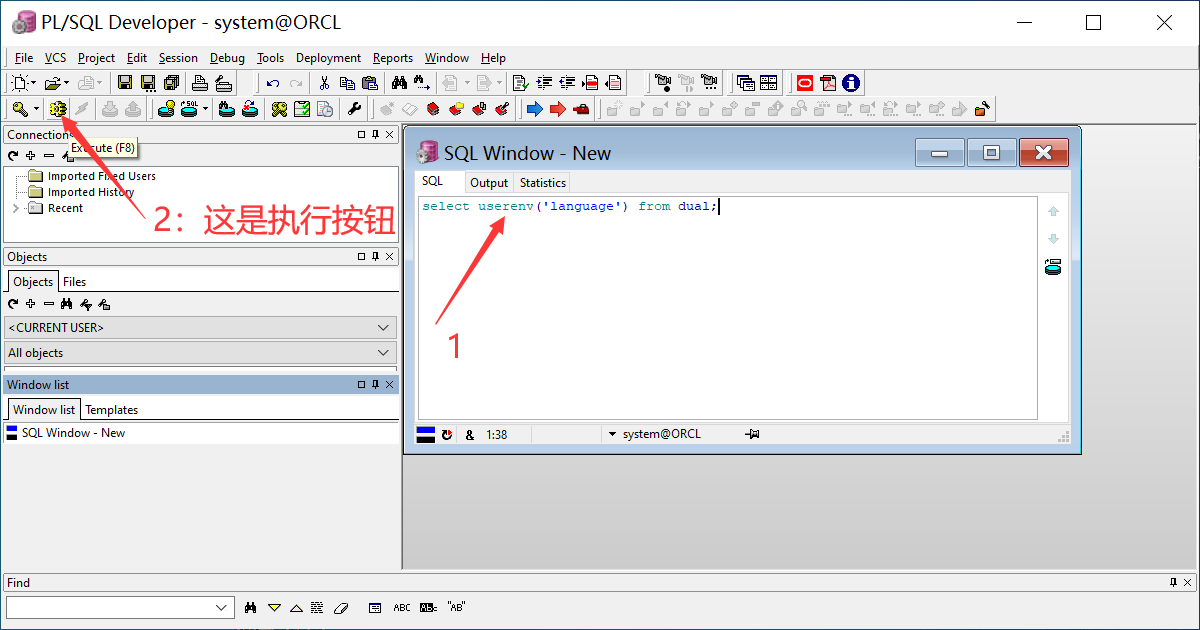Click the SQL editor text area

727,308
